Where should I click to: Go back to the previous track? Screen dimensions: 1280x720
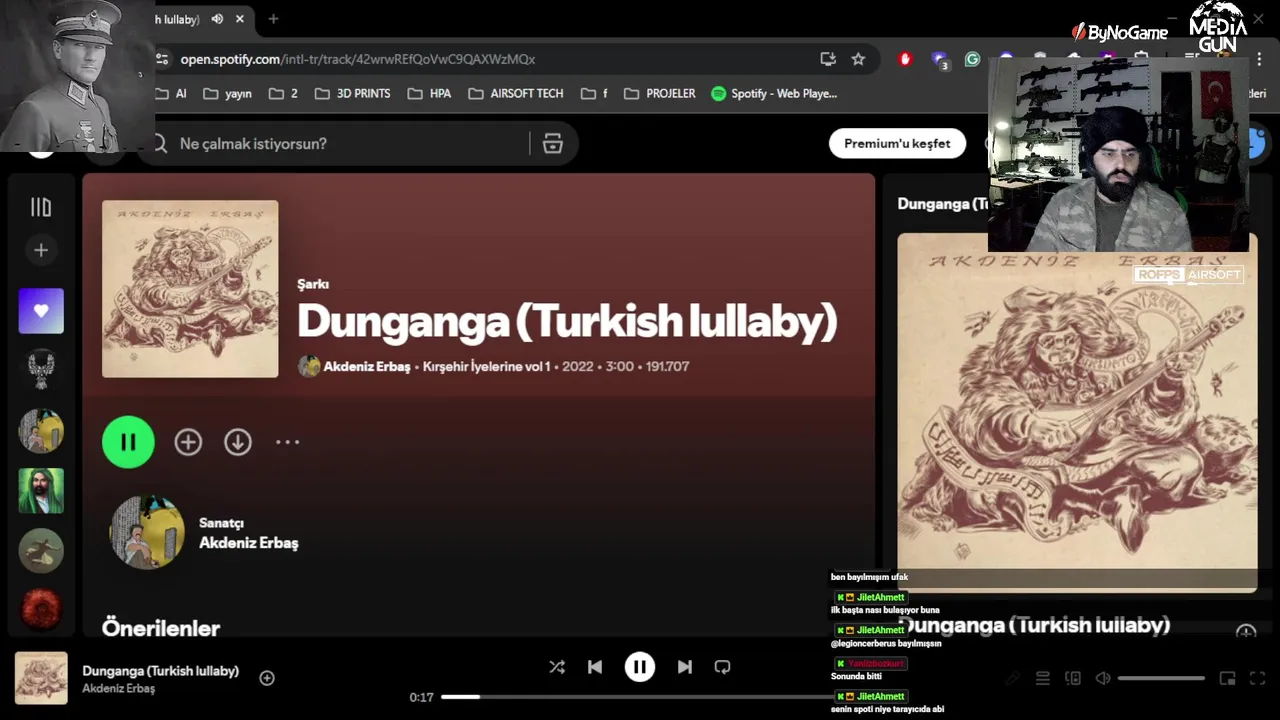pos(595,667)
